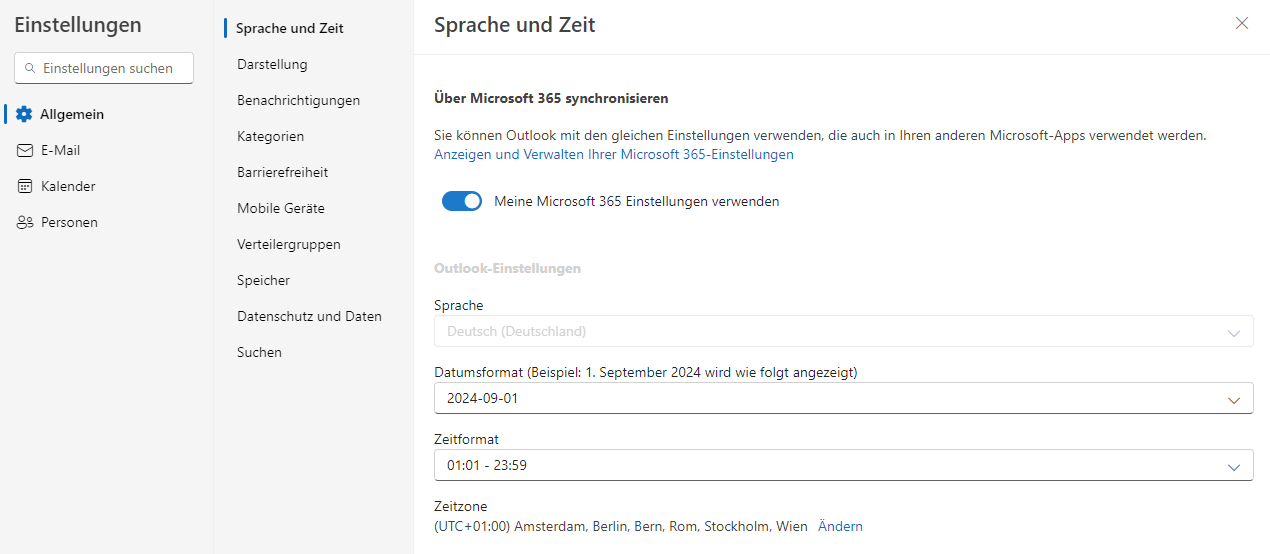
Task: Open Anzeigen und Verwalten Microsoft 365-Einstellungen link
Action: tap(613, 154)
